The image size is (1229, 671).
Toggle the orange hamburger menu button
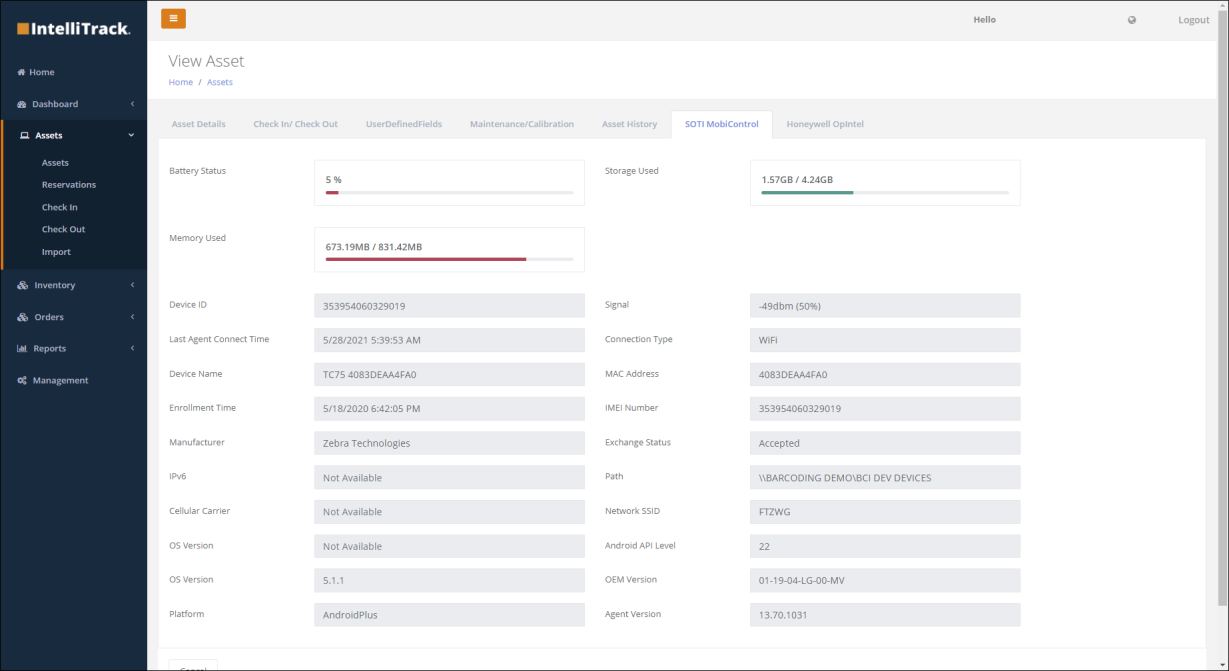pyautogui.click(x=173, y=18)
